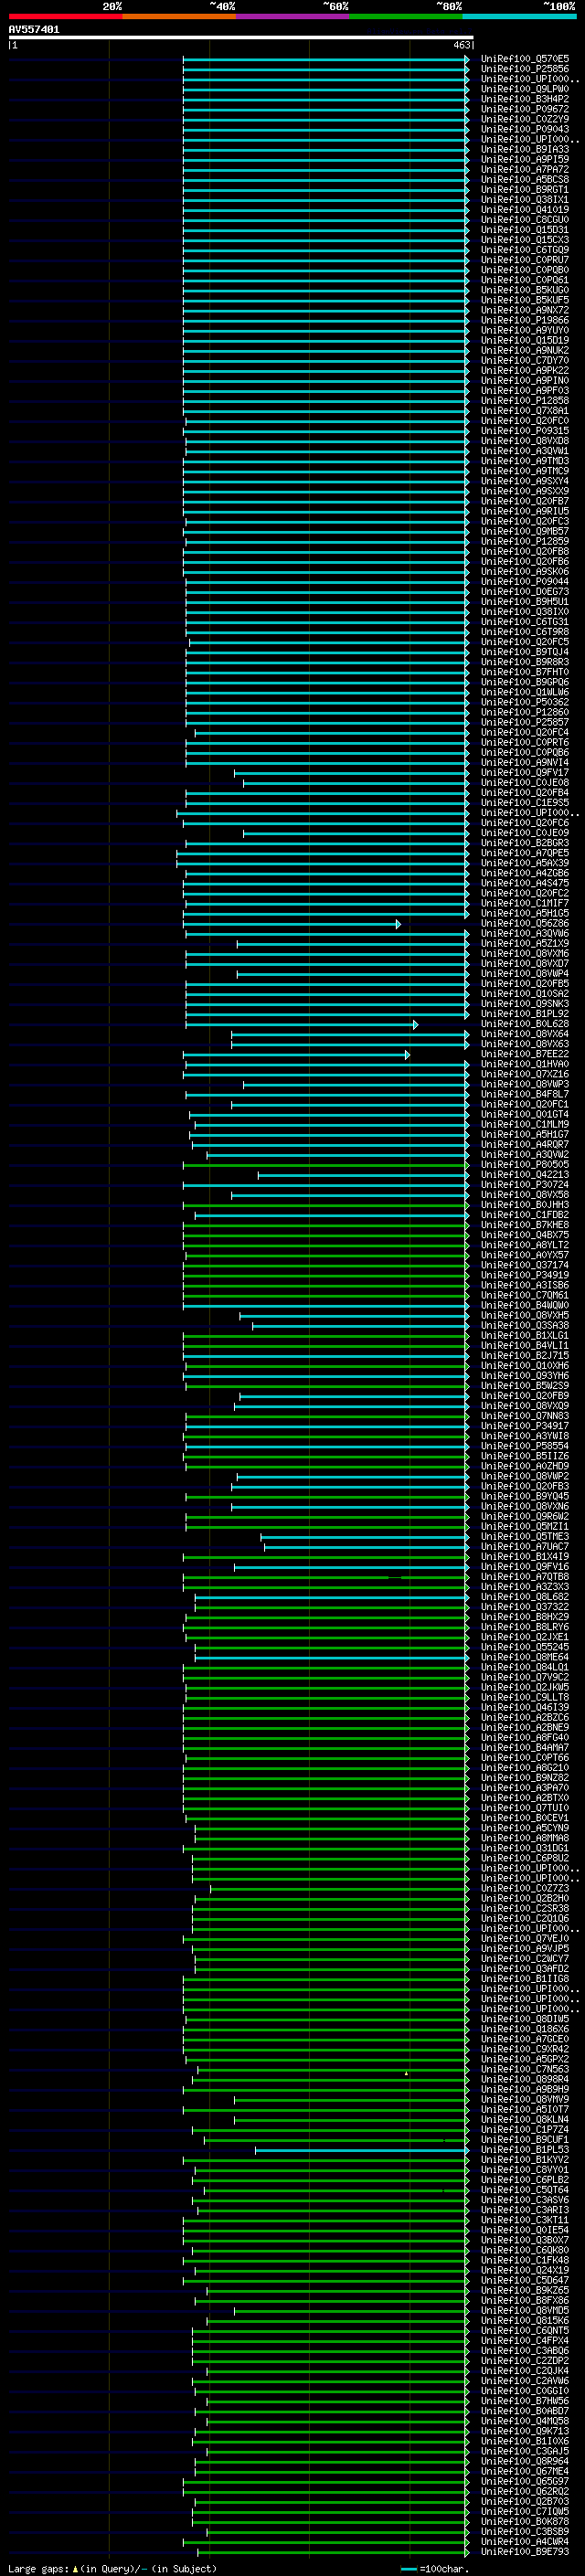Image resolution: width=585 pixels, height=2576 pixels.
Task: Select hit label UniRef100_P34919
Action: click(524, 1275)
